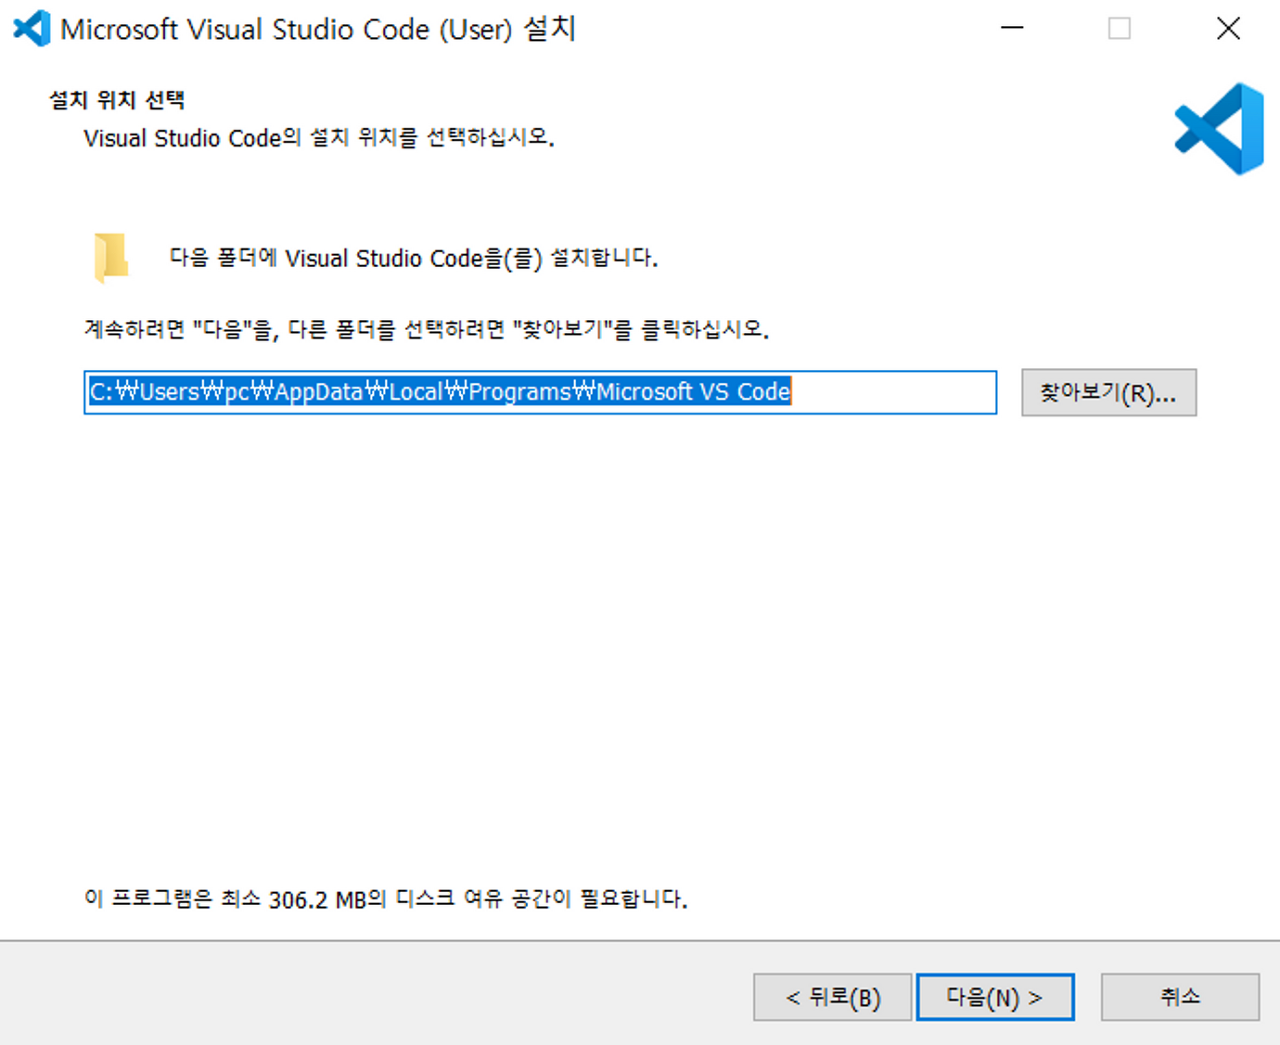This screenshot has width=1280, height=1045.
Task: Click the installation path input field
Action: click(540, 392)
